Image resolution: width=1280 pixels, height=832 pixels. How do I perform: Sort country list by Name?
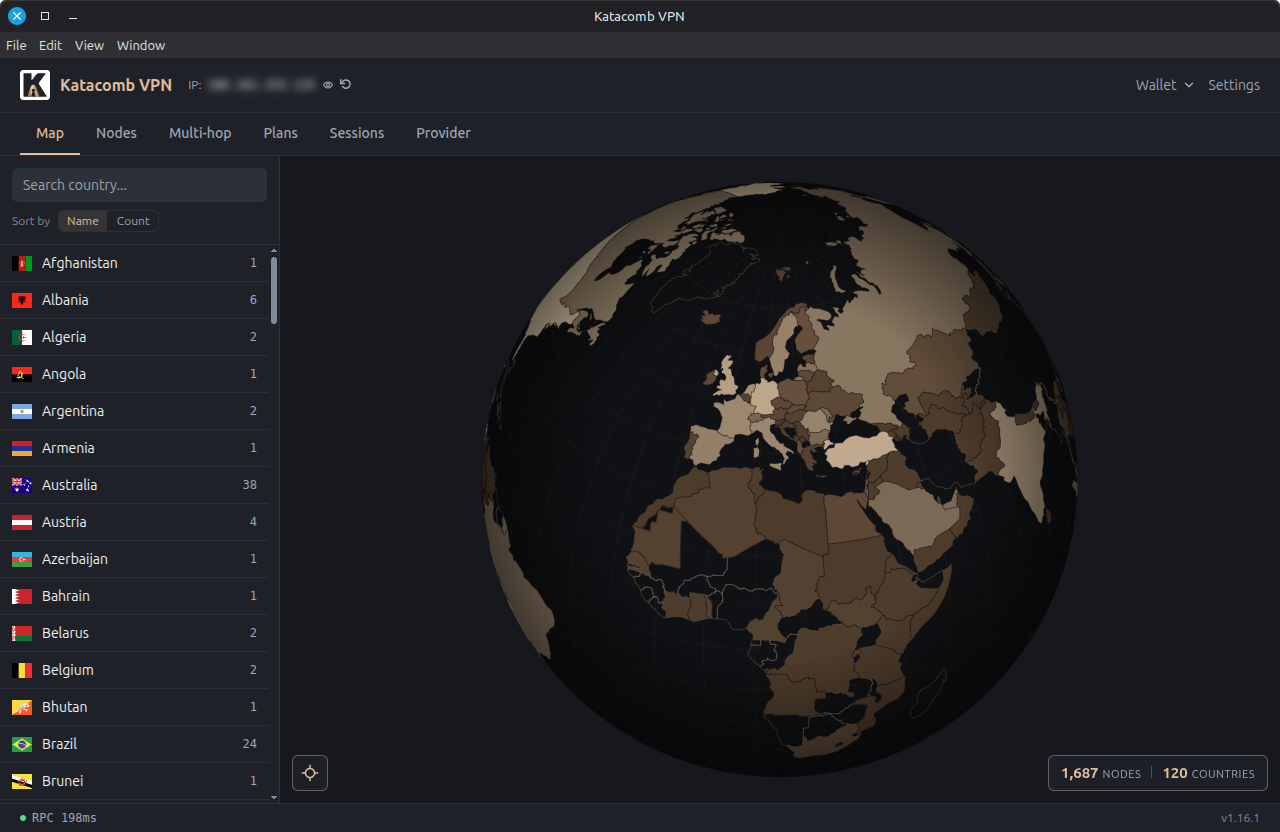click(83, 221)
